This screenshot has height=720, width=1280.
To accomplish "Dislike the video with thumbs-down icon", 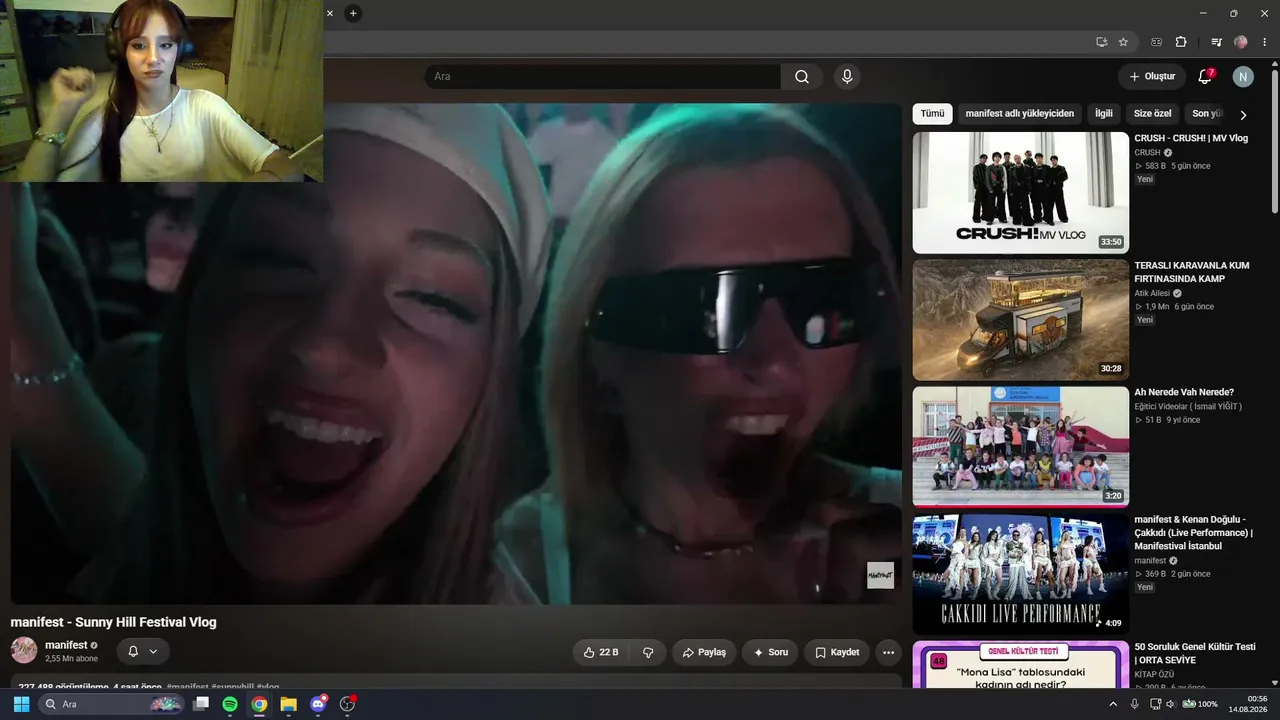I will (648, 652).
